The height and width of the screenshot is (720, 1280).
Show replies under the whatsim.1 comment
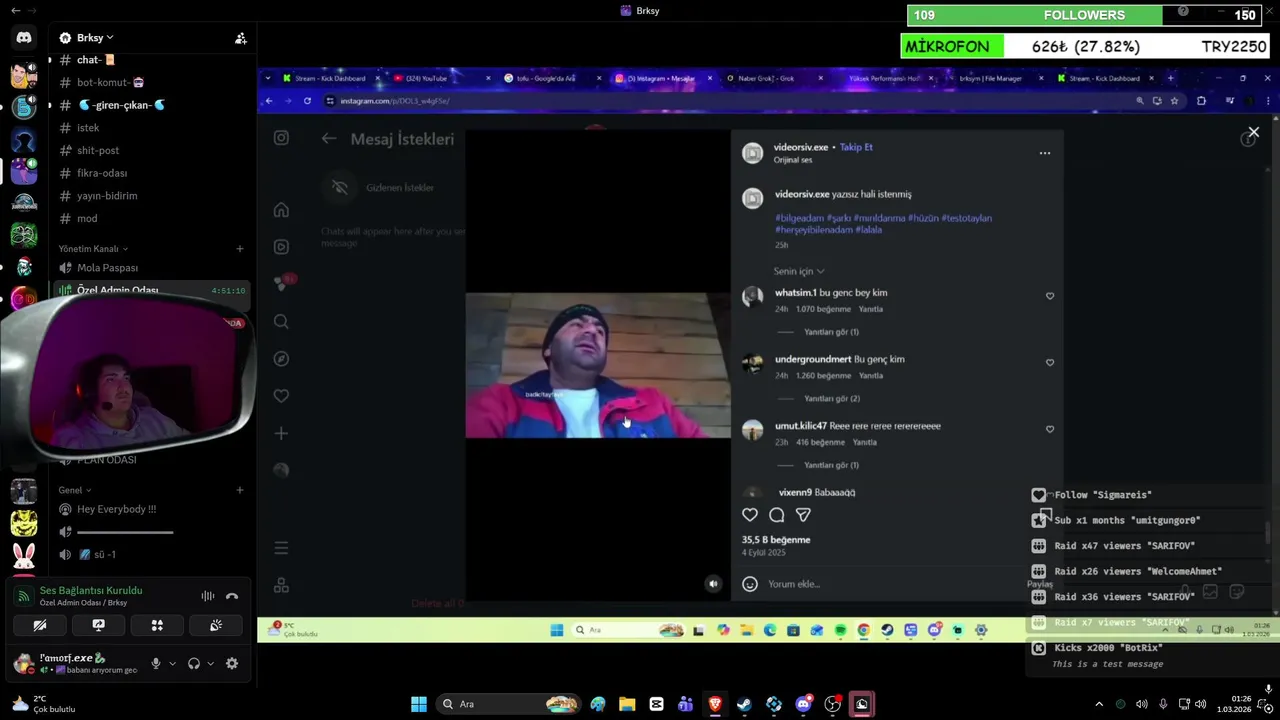[831, 332]
